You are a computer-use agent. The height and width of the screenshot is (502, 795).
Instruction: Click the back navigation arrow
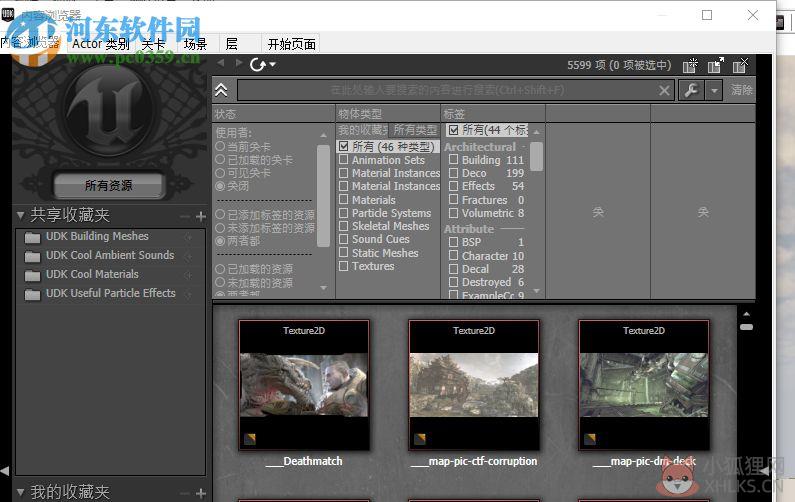pyautogui.click(x=221, y=63)
